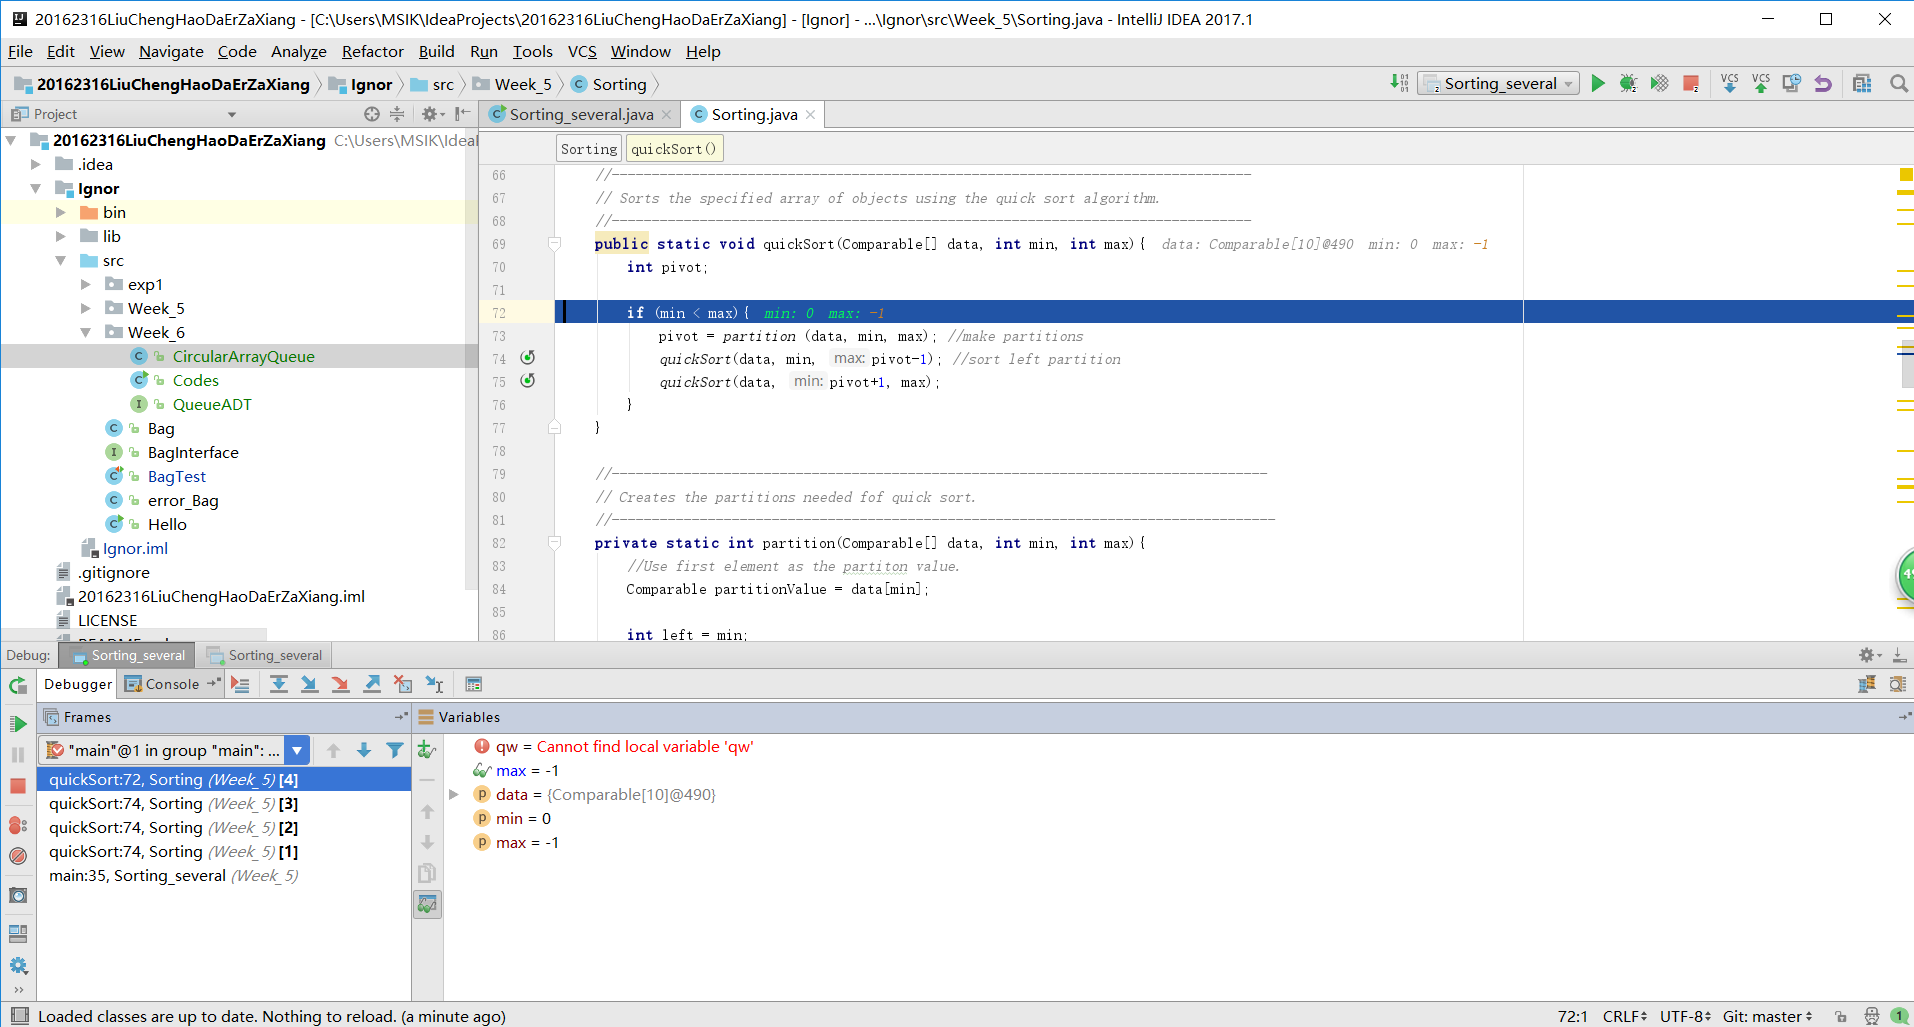The image size is (1914, 1027).
Task: Expand the data variable node
Action: click(x=454, y=794)
